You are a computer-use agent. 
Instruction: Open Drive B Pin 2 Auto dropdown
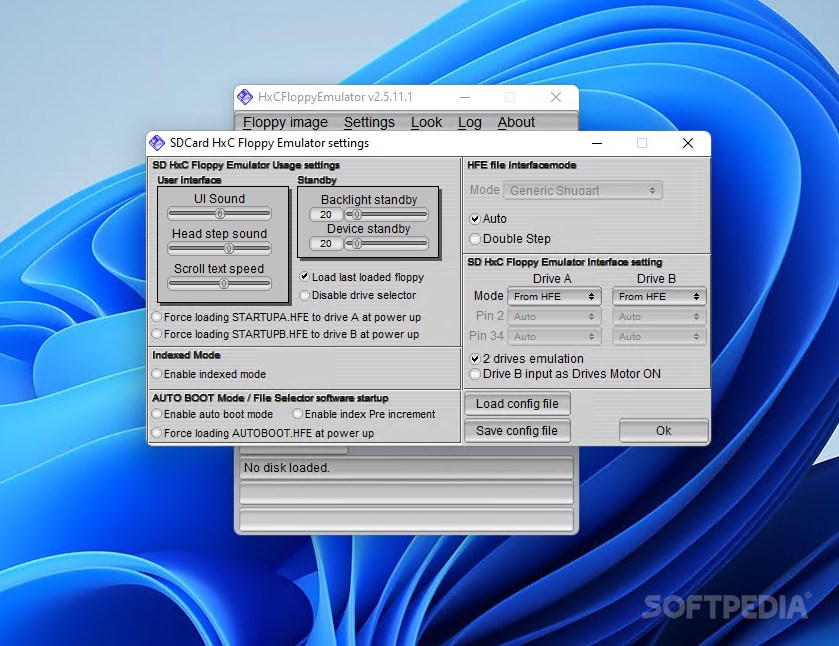659,316
